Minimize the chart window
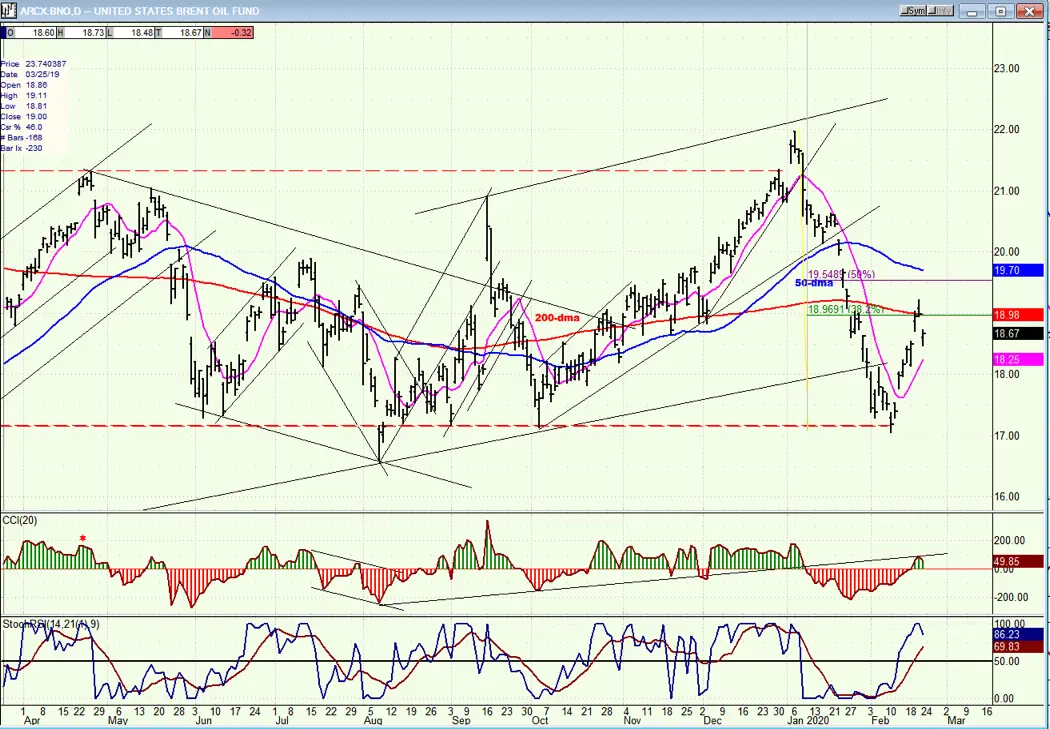This screenshot has height=729, width=1050. click(x=972, y=11)
